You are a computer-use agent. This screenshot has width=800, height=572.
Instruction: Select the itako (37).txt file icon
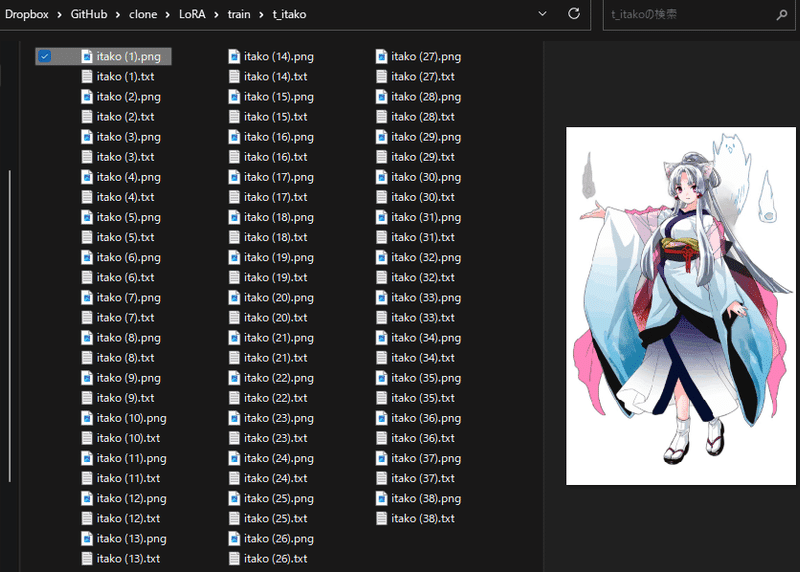382,478
